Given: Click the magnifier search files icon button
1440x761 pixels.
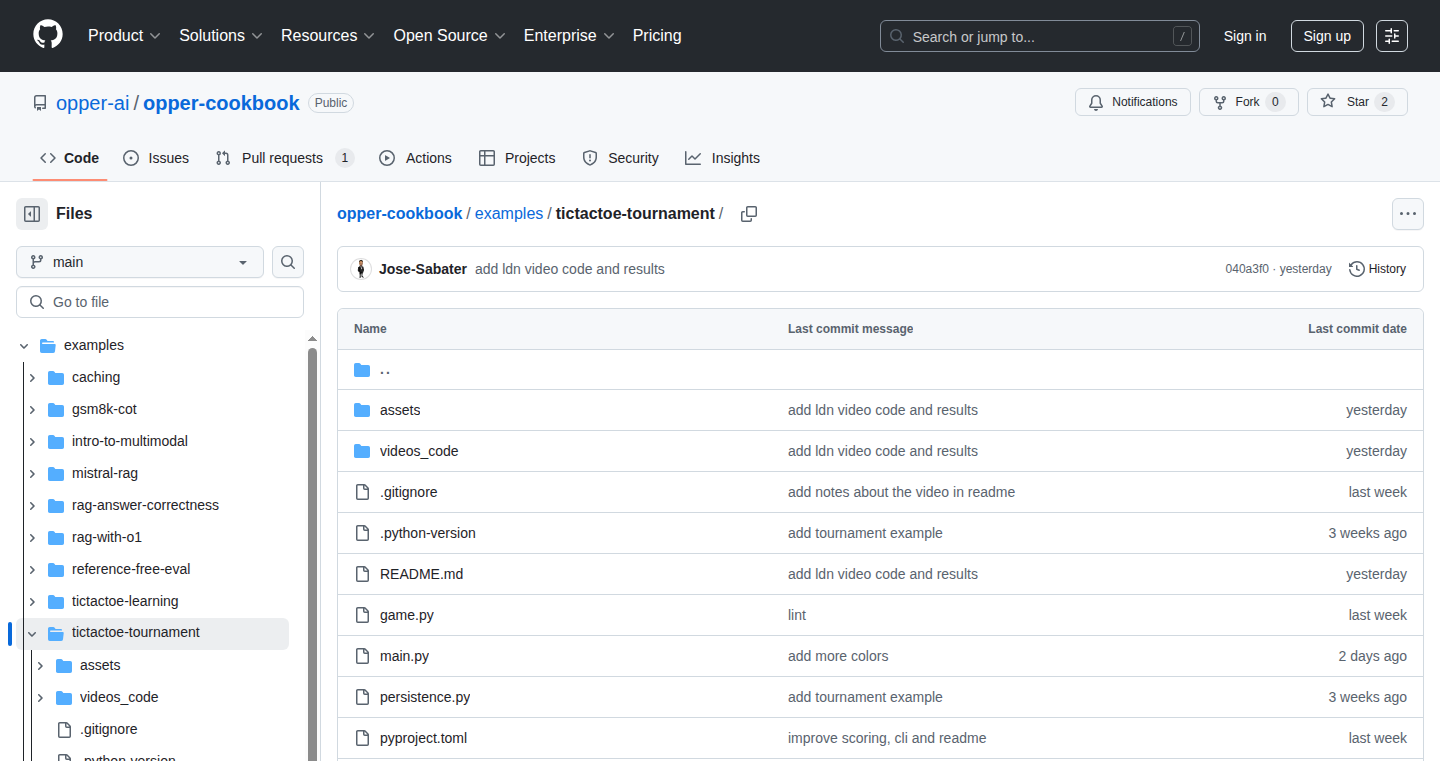Looking at the screenshot, I should click(x=288, y=262).
